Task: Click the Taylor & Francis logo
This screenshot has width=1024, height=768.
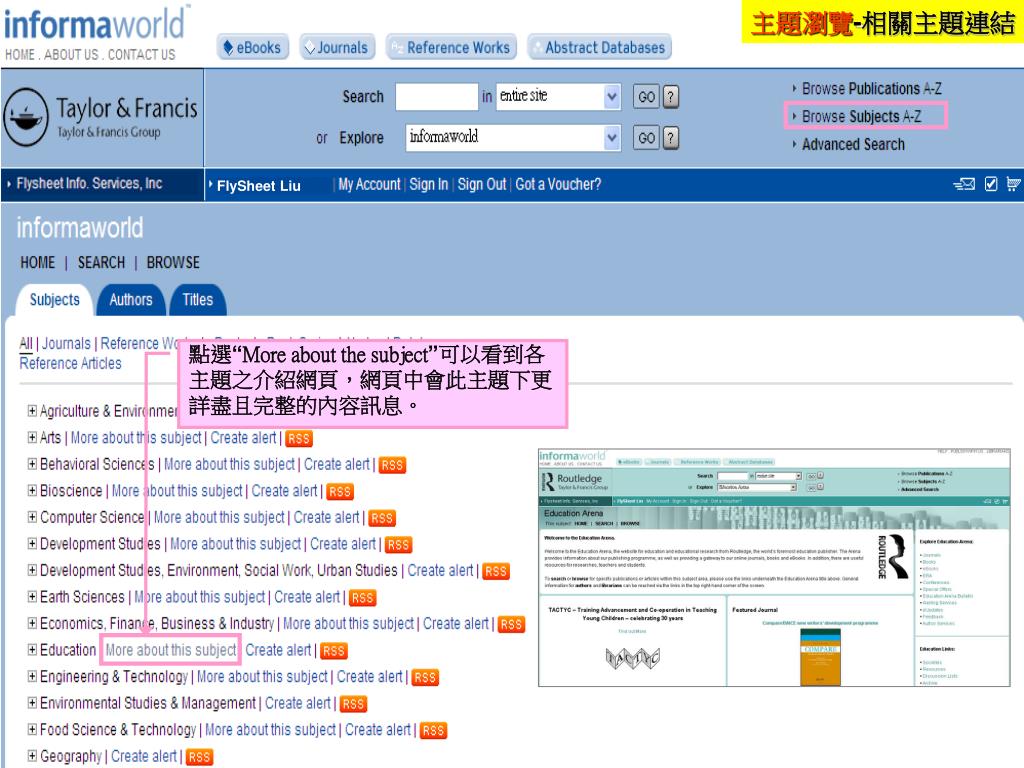Action: click(x=101, y=118)
